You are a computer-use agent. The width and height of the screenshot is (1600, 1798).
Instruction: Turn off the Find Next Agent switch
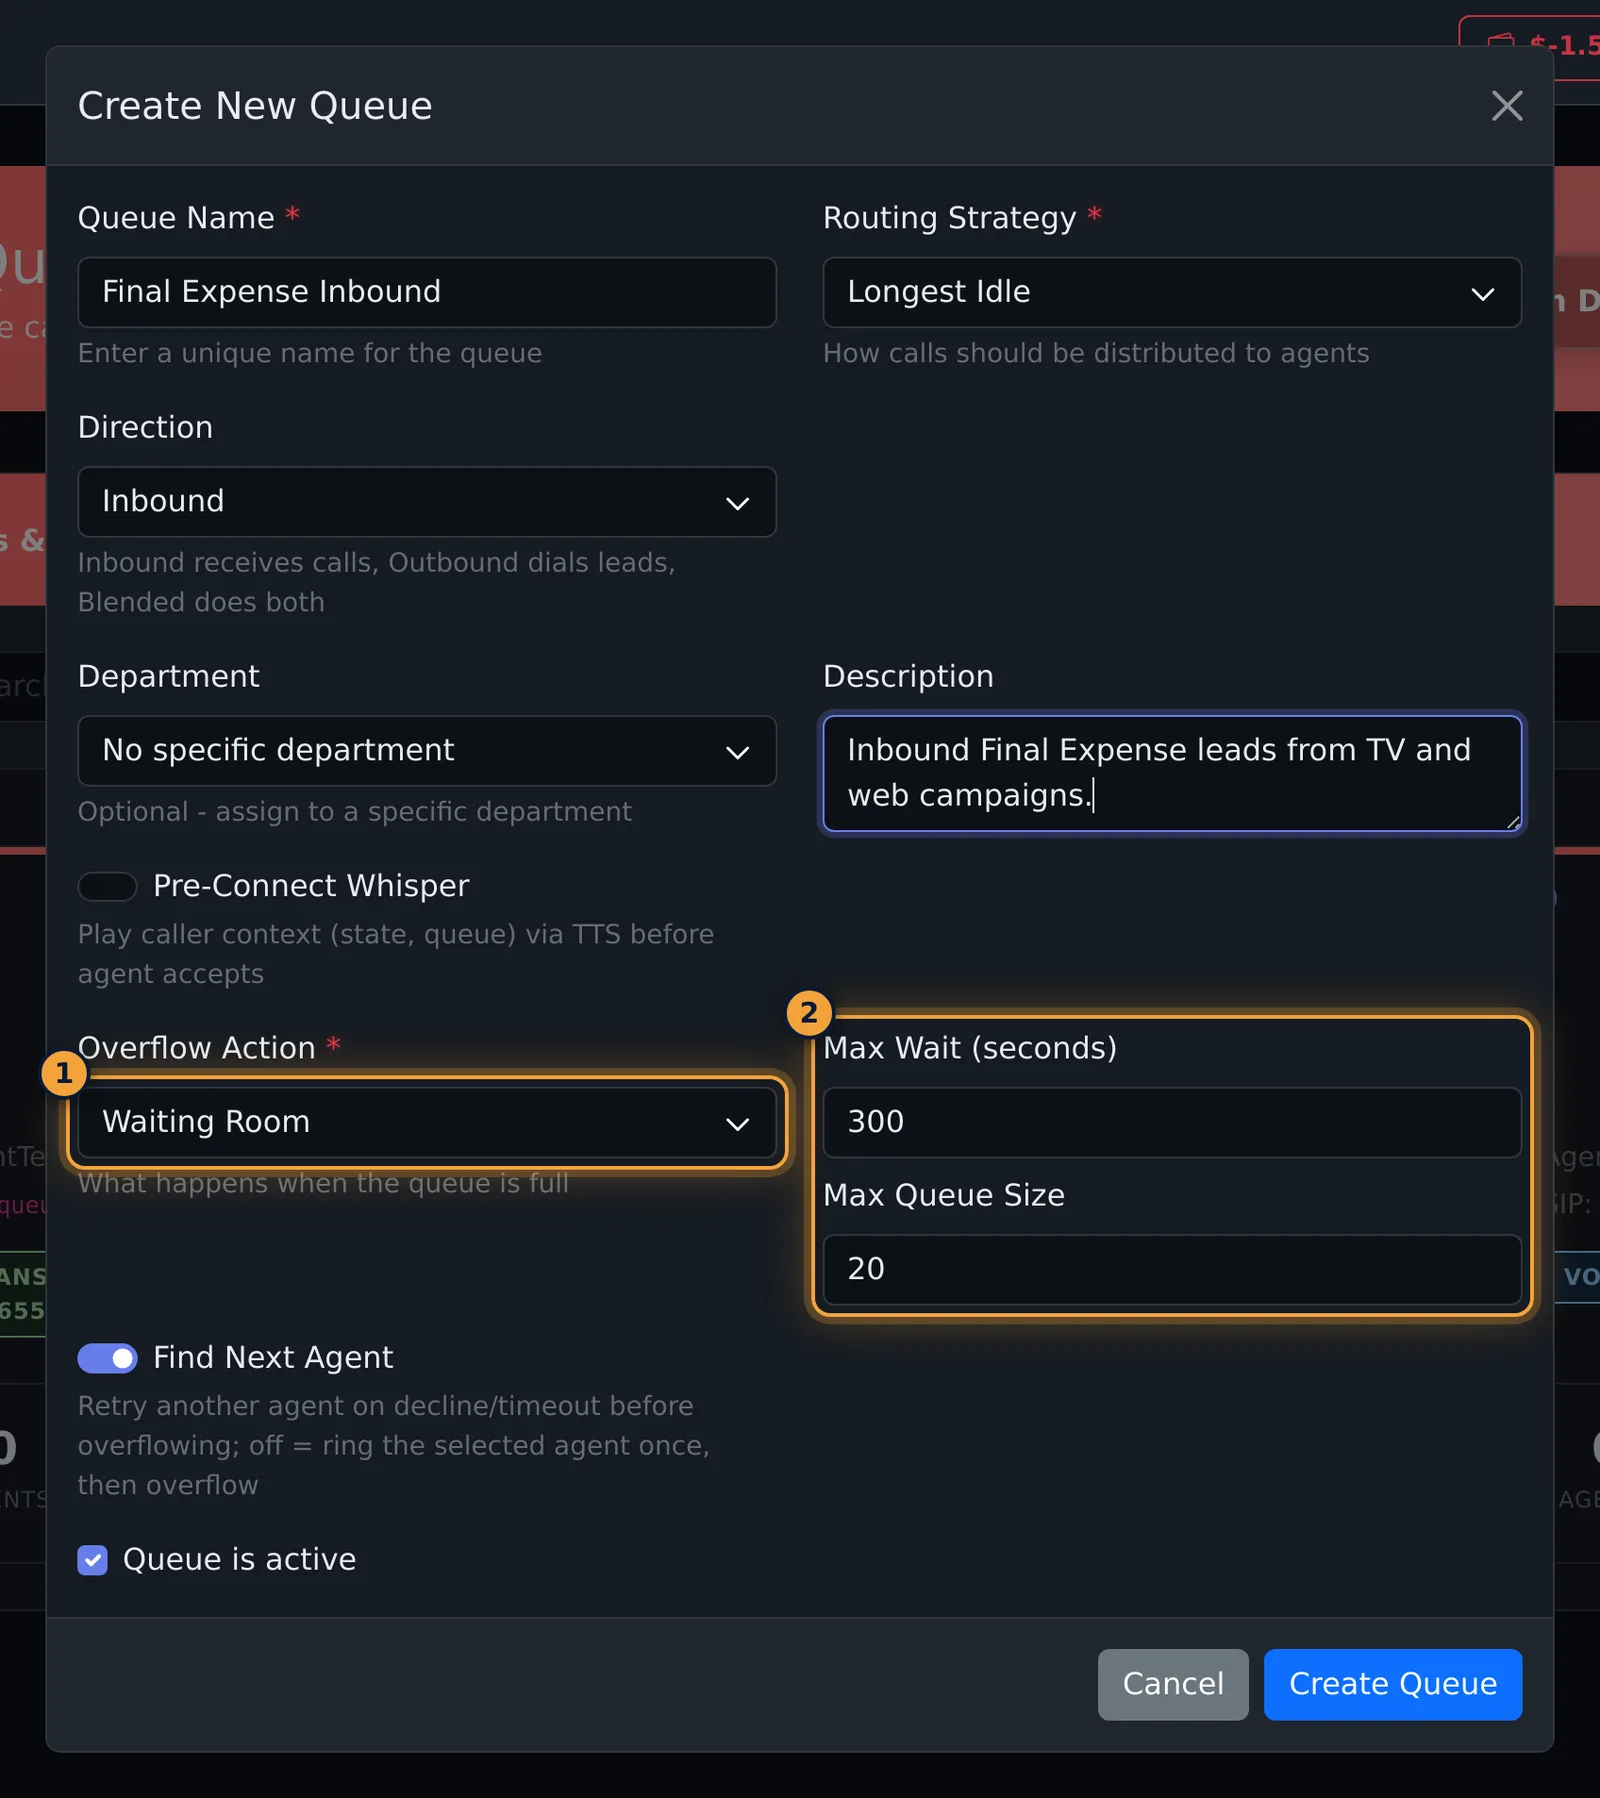pyautogui.click(x=107, y=1358)
